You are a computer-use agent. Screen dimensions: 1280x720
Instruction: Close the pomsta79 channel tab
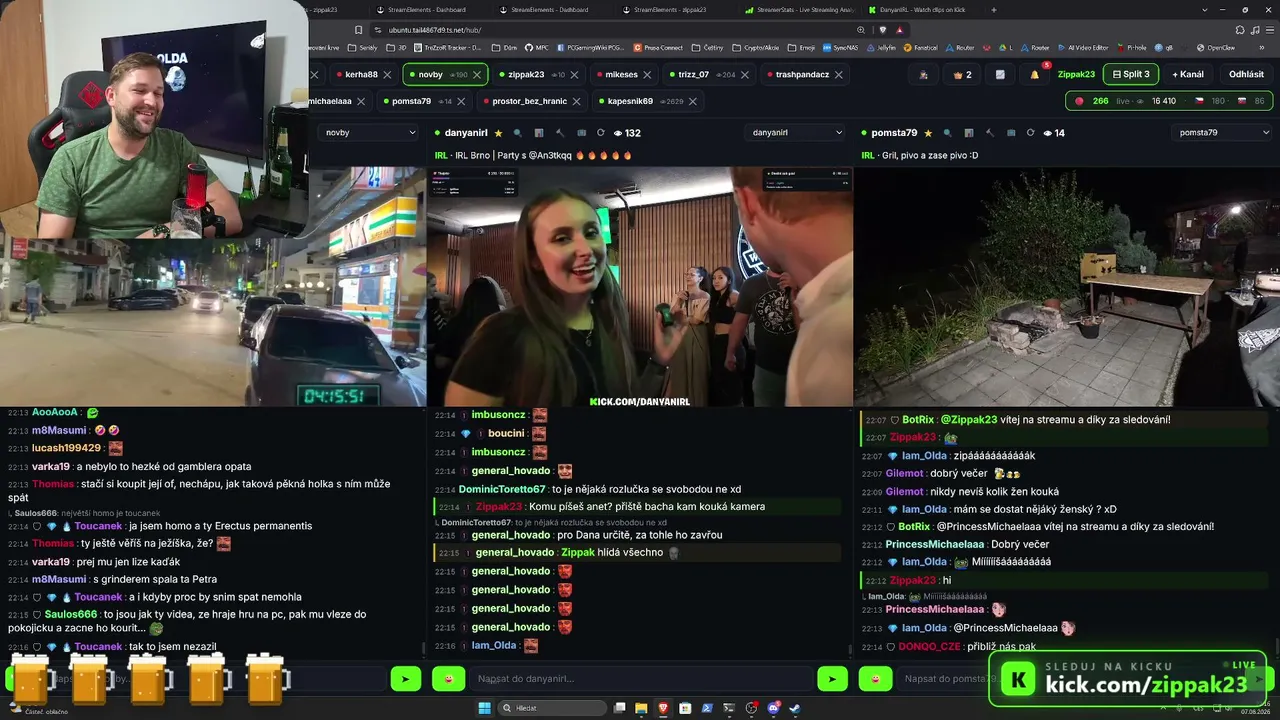click(461, 101)
